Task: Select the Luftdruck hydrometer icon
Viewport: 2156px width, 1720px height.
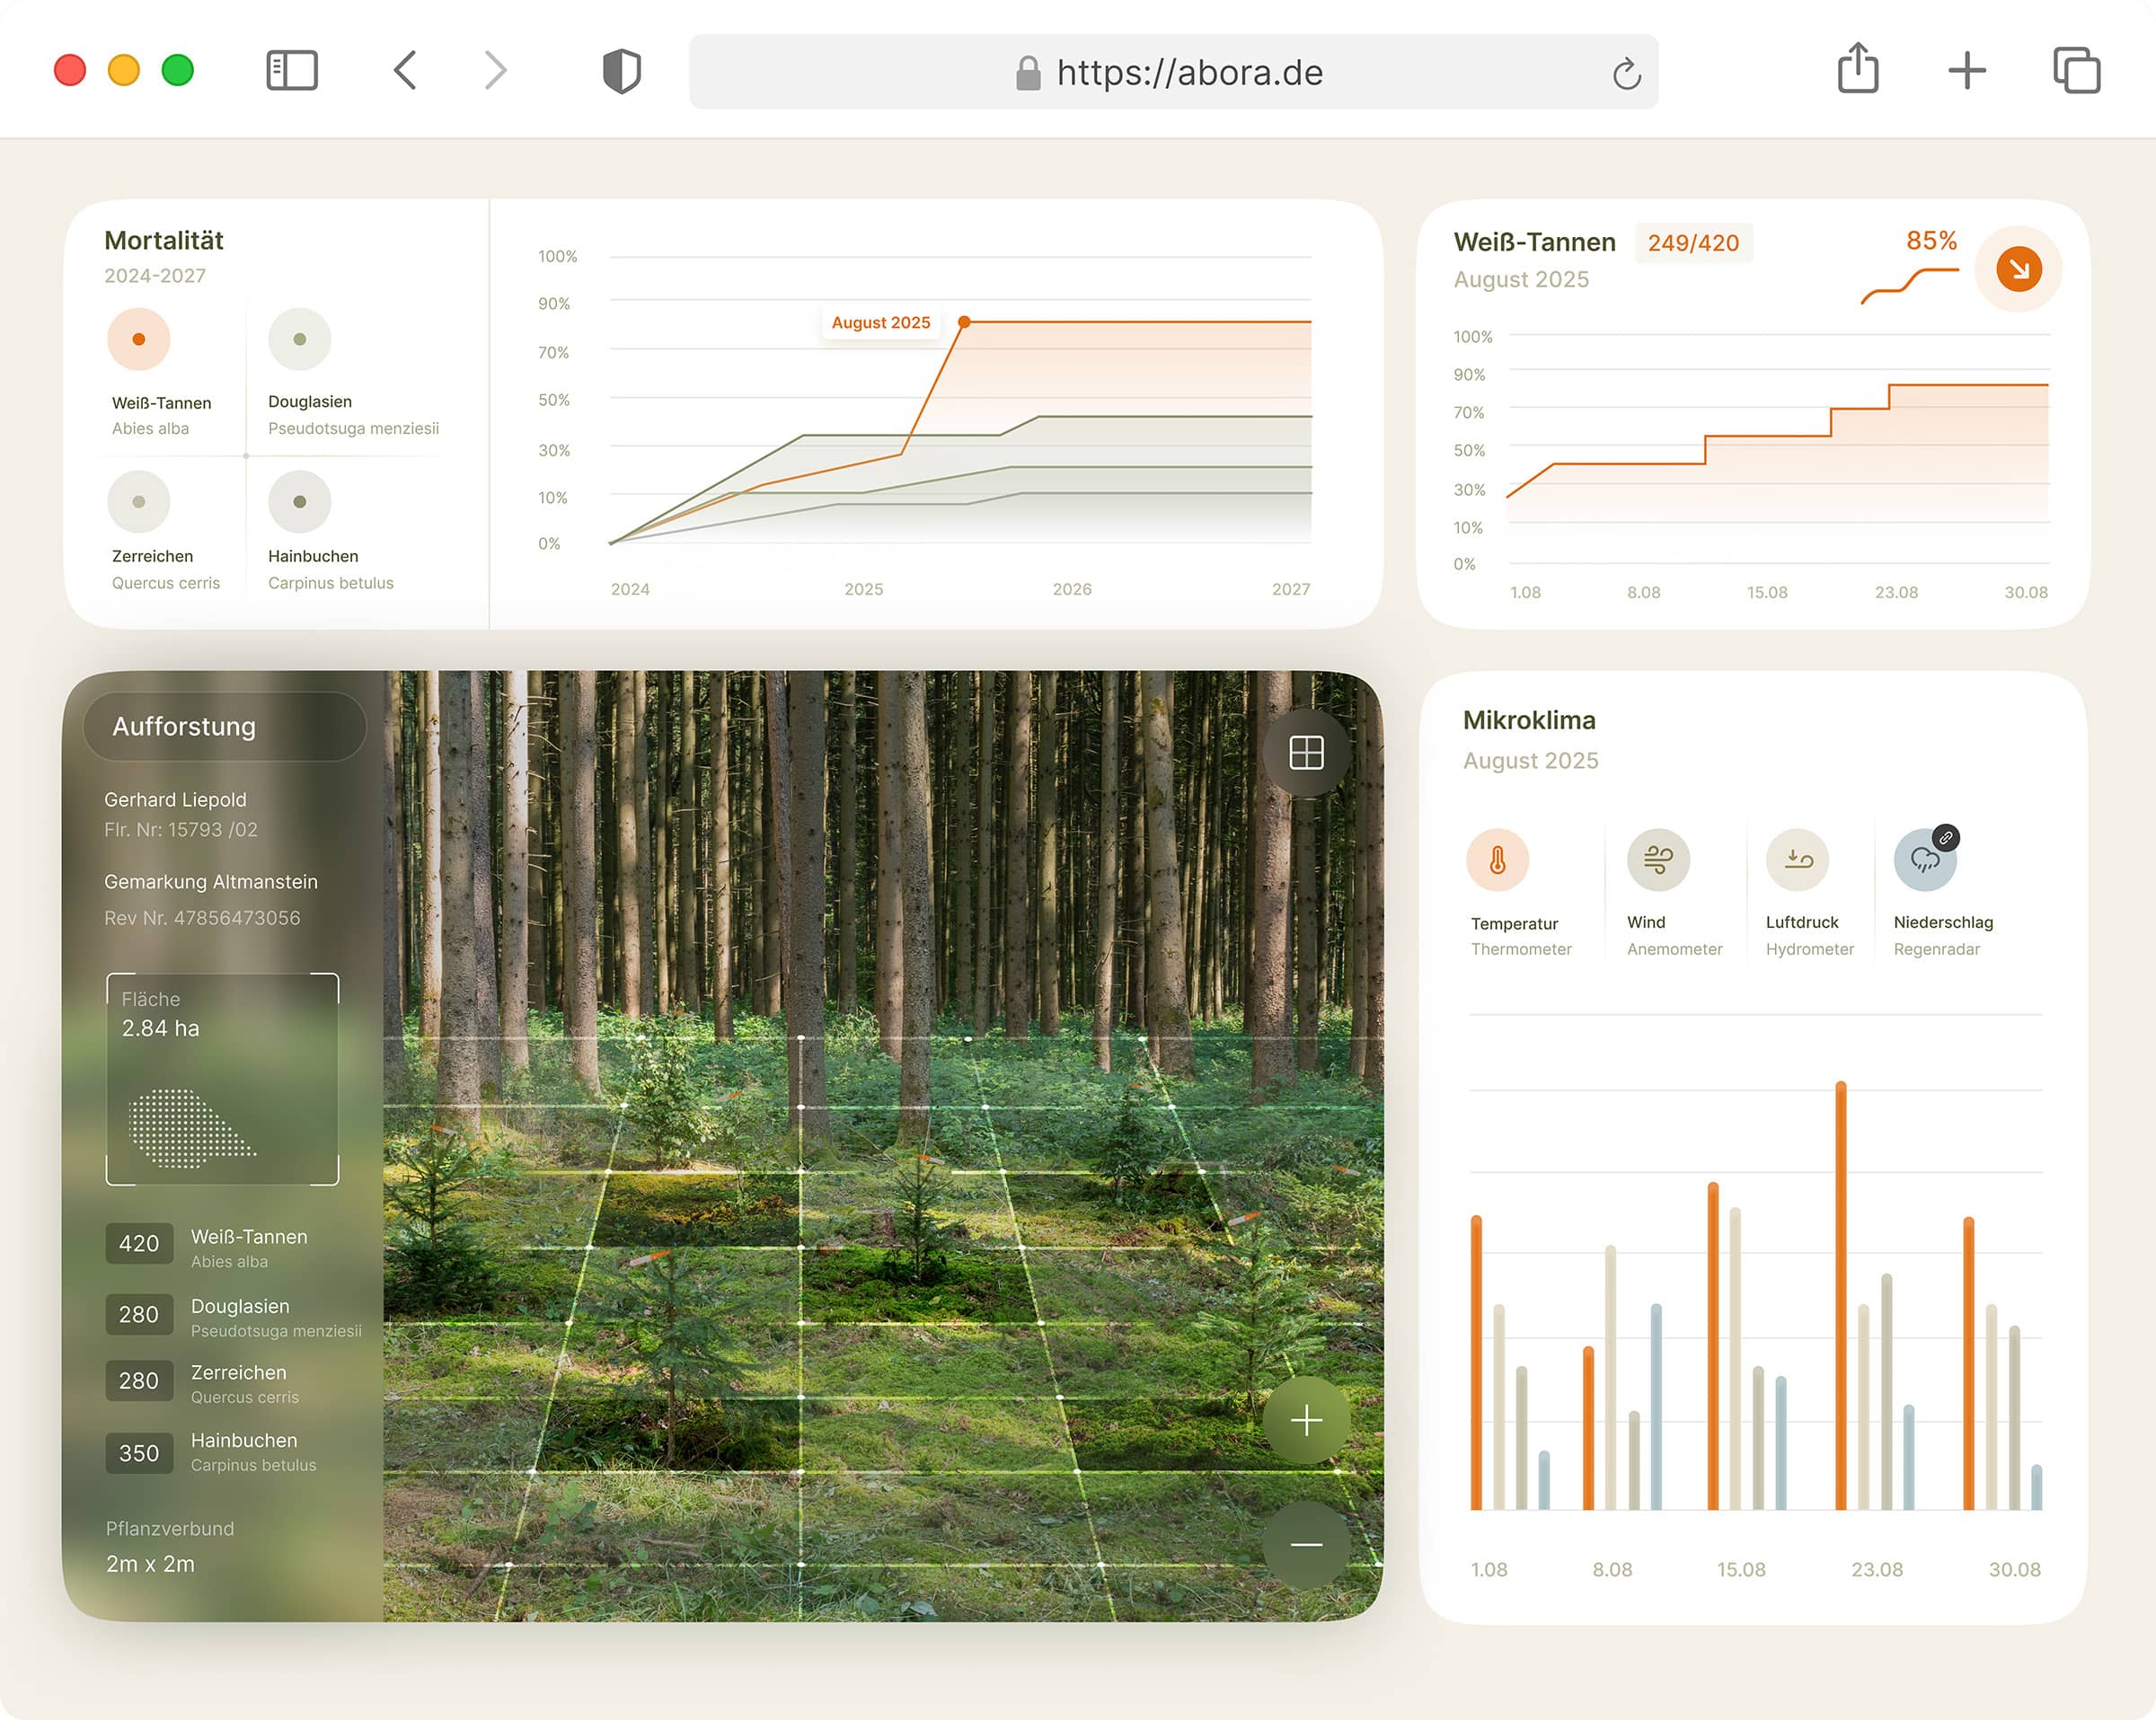Action: (1797, 859)
